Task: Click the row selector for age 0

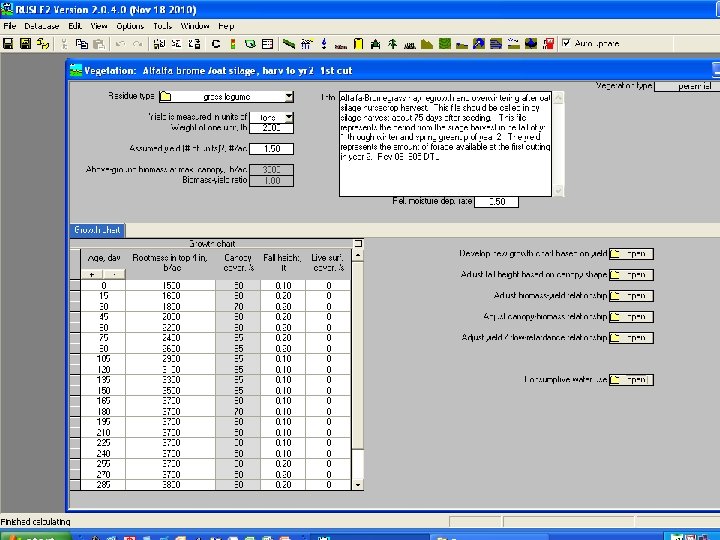Action: coord(75,285)
